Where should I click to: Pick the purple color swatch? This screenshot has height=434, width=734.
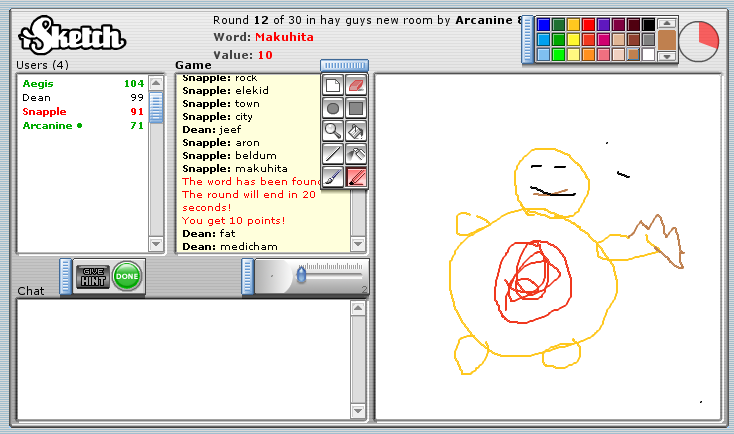click(603, 25)
